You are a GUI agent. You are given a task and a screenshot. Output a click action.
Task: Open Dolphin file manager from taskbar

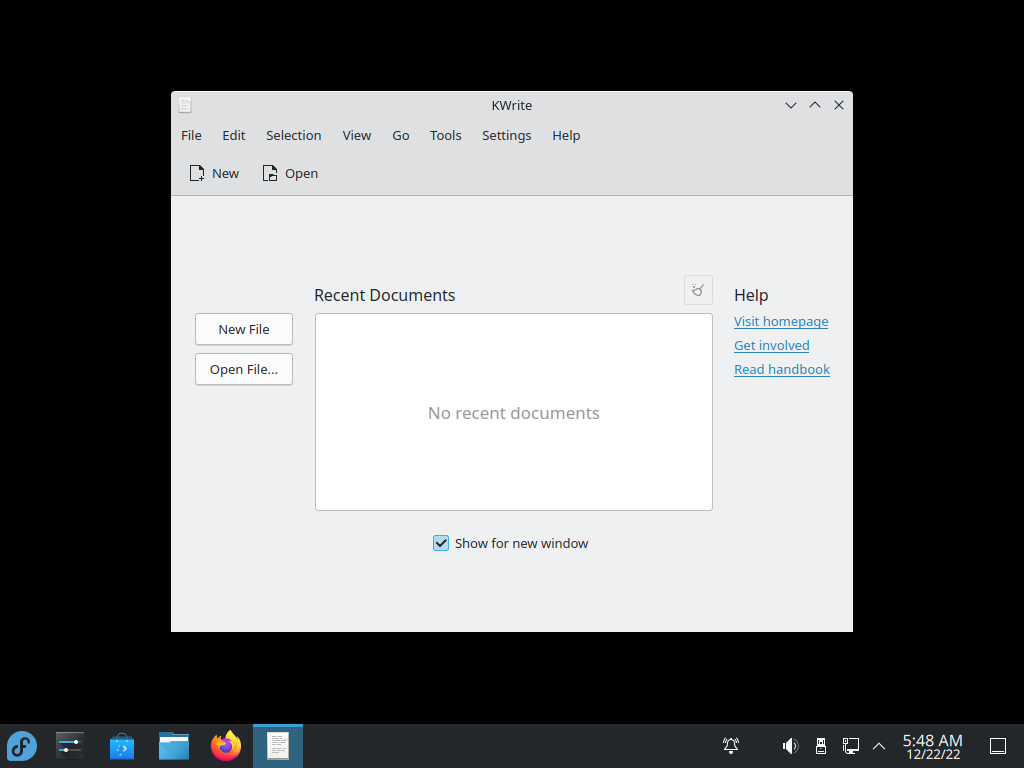(174, 746)
